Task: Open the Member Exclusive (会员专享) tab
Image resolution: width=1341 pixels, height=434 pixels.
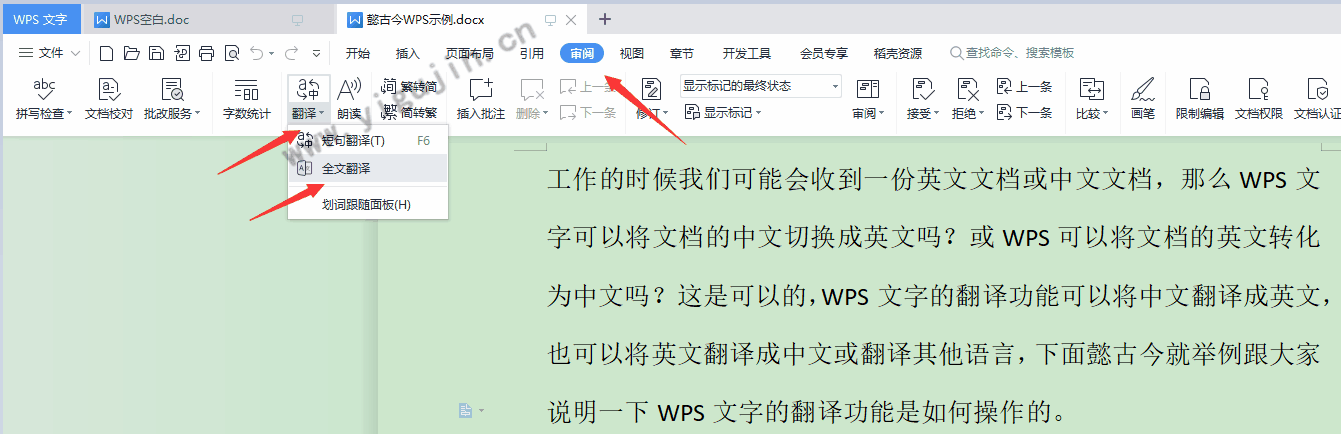Action: tap(824, 53)
